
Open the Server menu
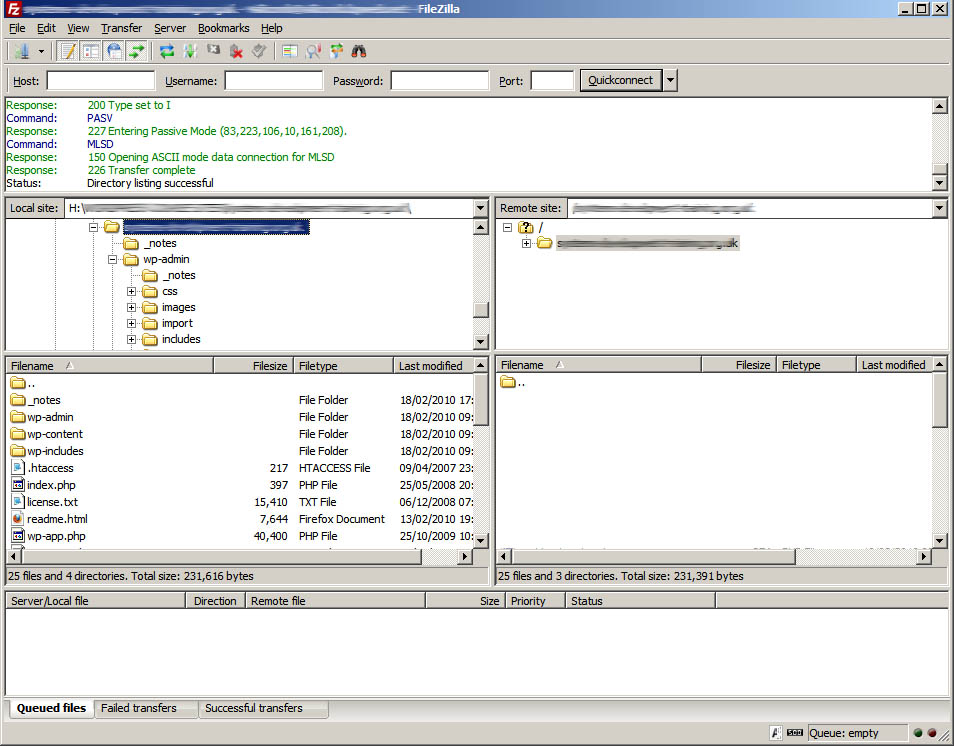(x=170, y=29)
